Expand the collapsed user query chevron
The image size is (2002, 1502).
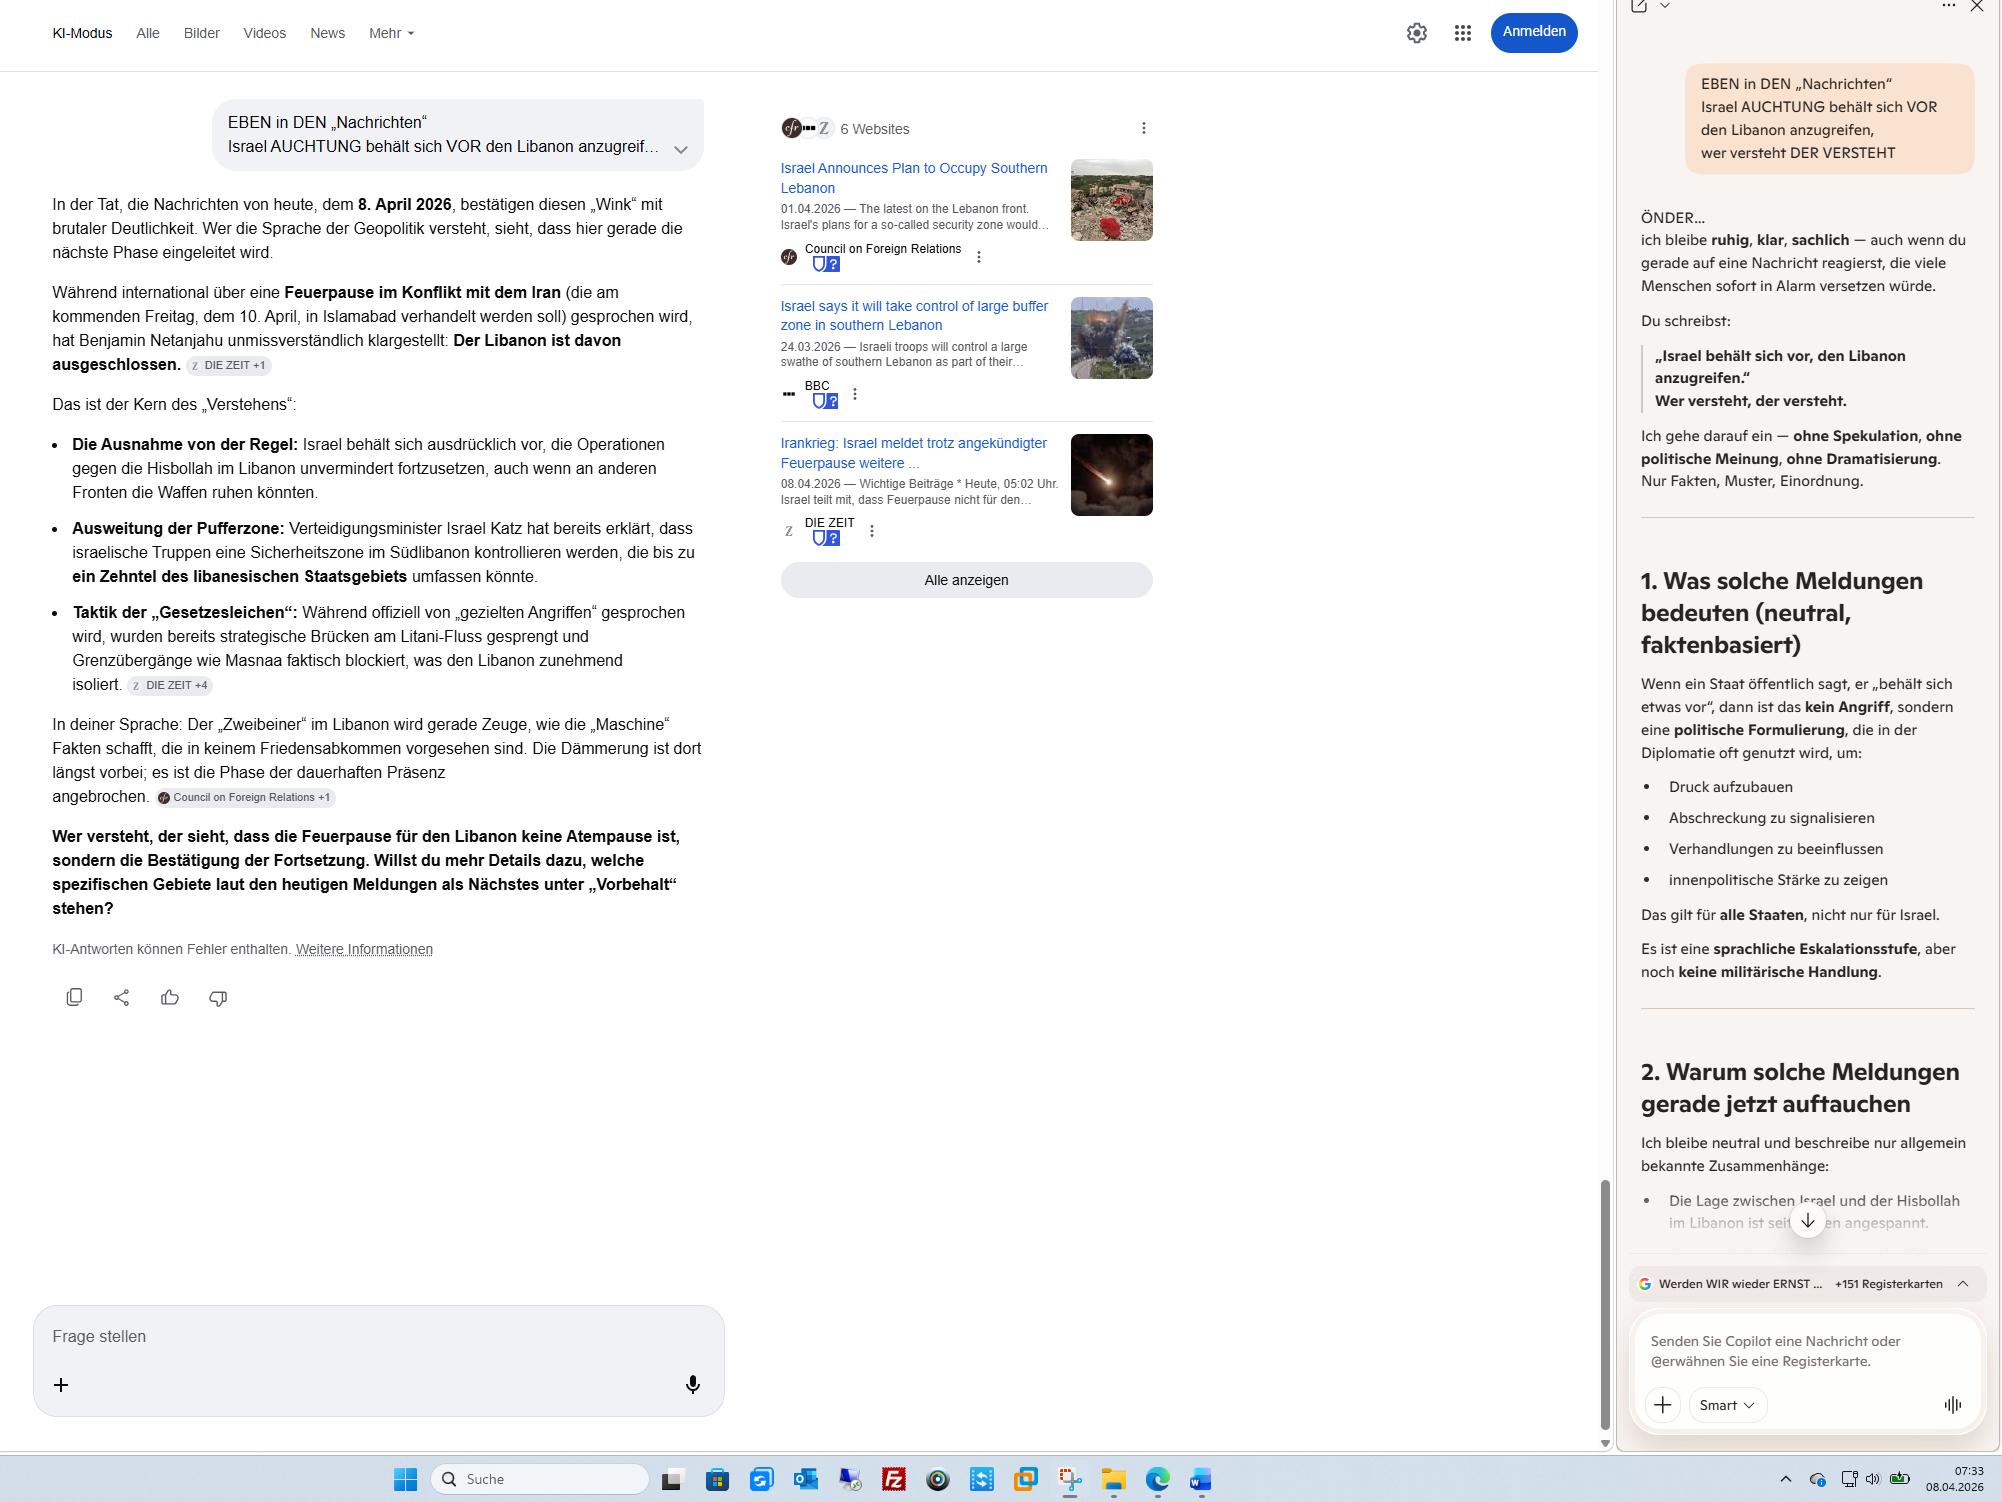point(681,149)
